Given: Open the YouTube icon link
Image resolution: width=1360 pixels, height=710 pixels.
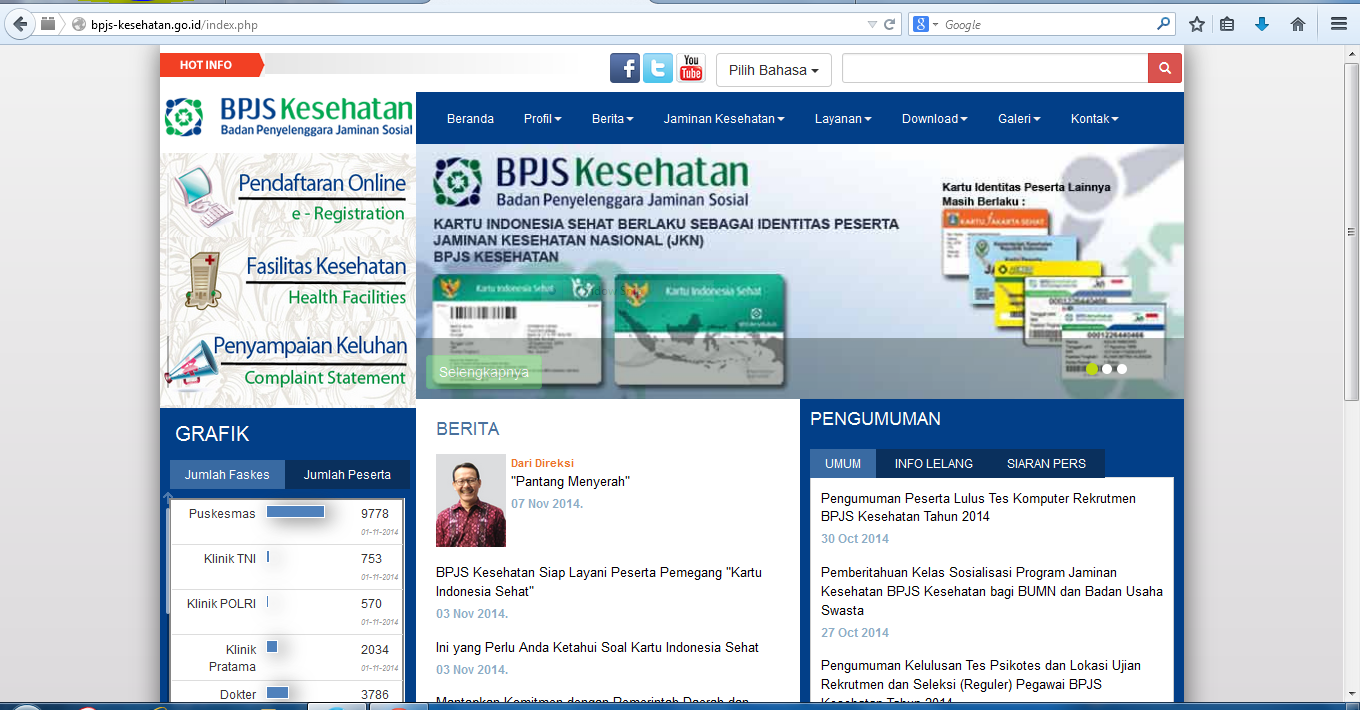Looking at the screenshot, I should [x=691, y=68].
